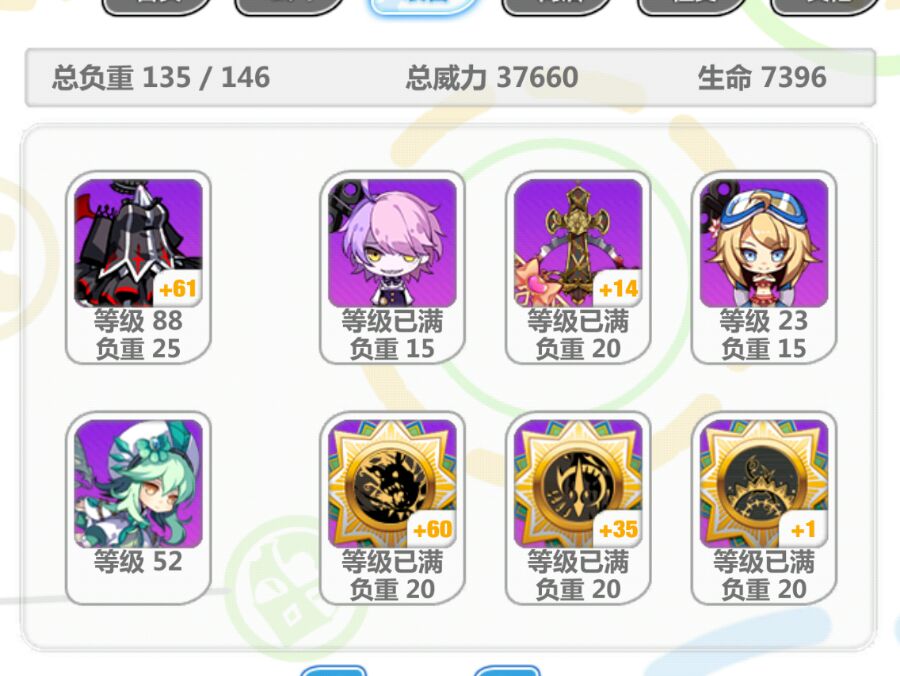The width and height of the screenshot is (900, 676).
Task: Click the +61 enhancement badge
Action: 178,289
